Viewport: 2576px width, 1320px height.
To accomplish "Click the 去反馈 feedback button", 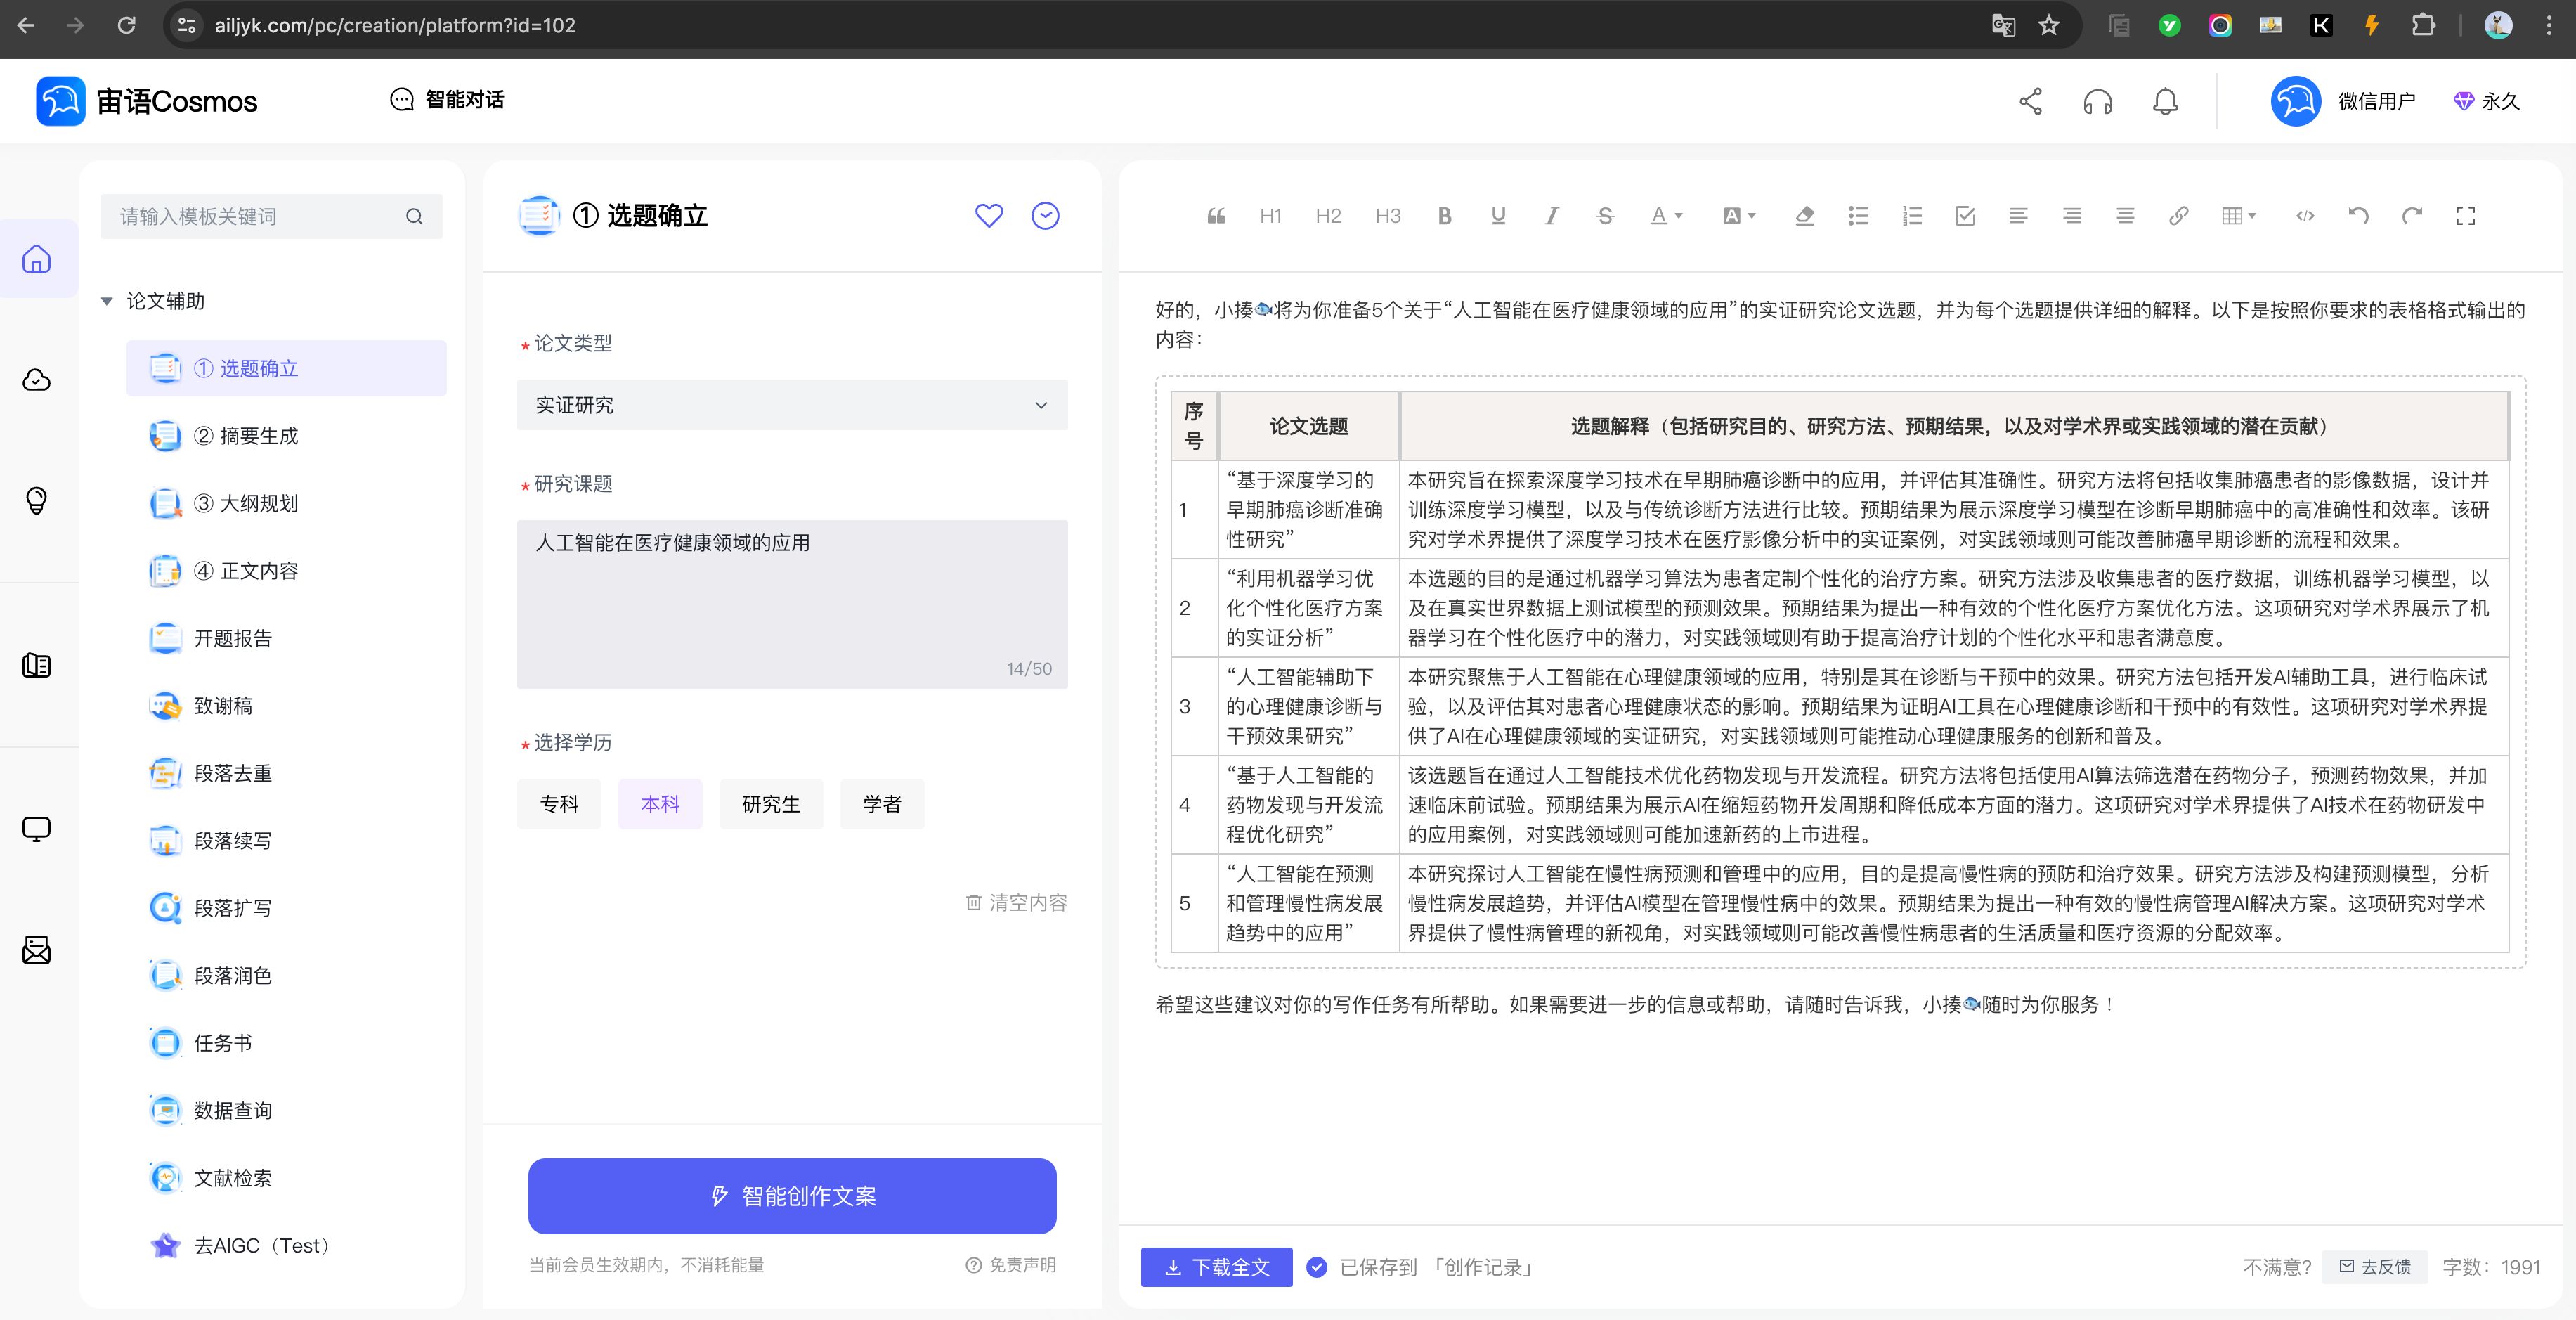I will [2375, 1267].
